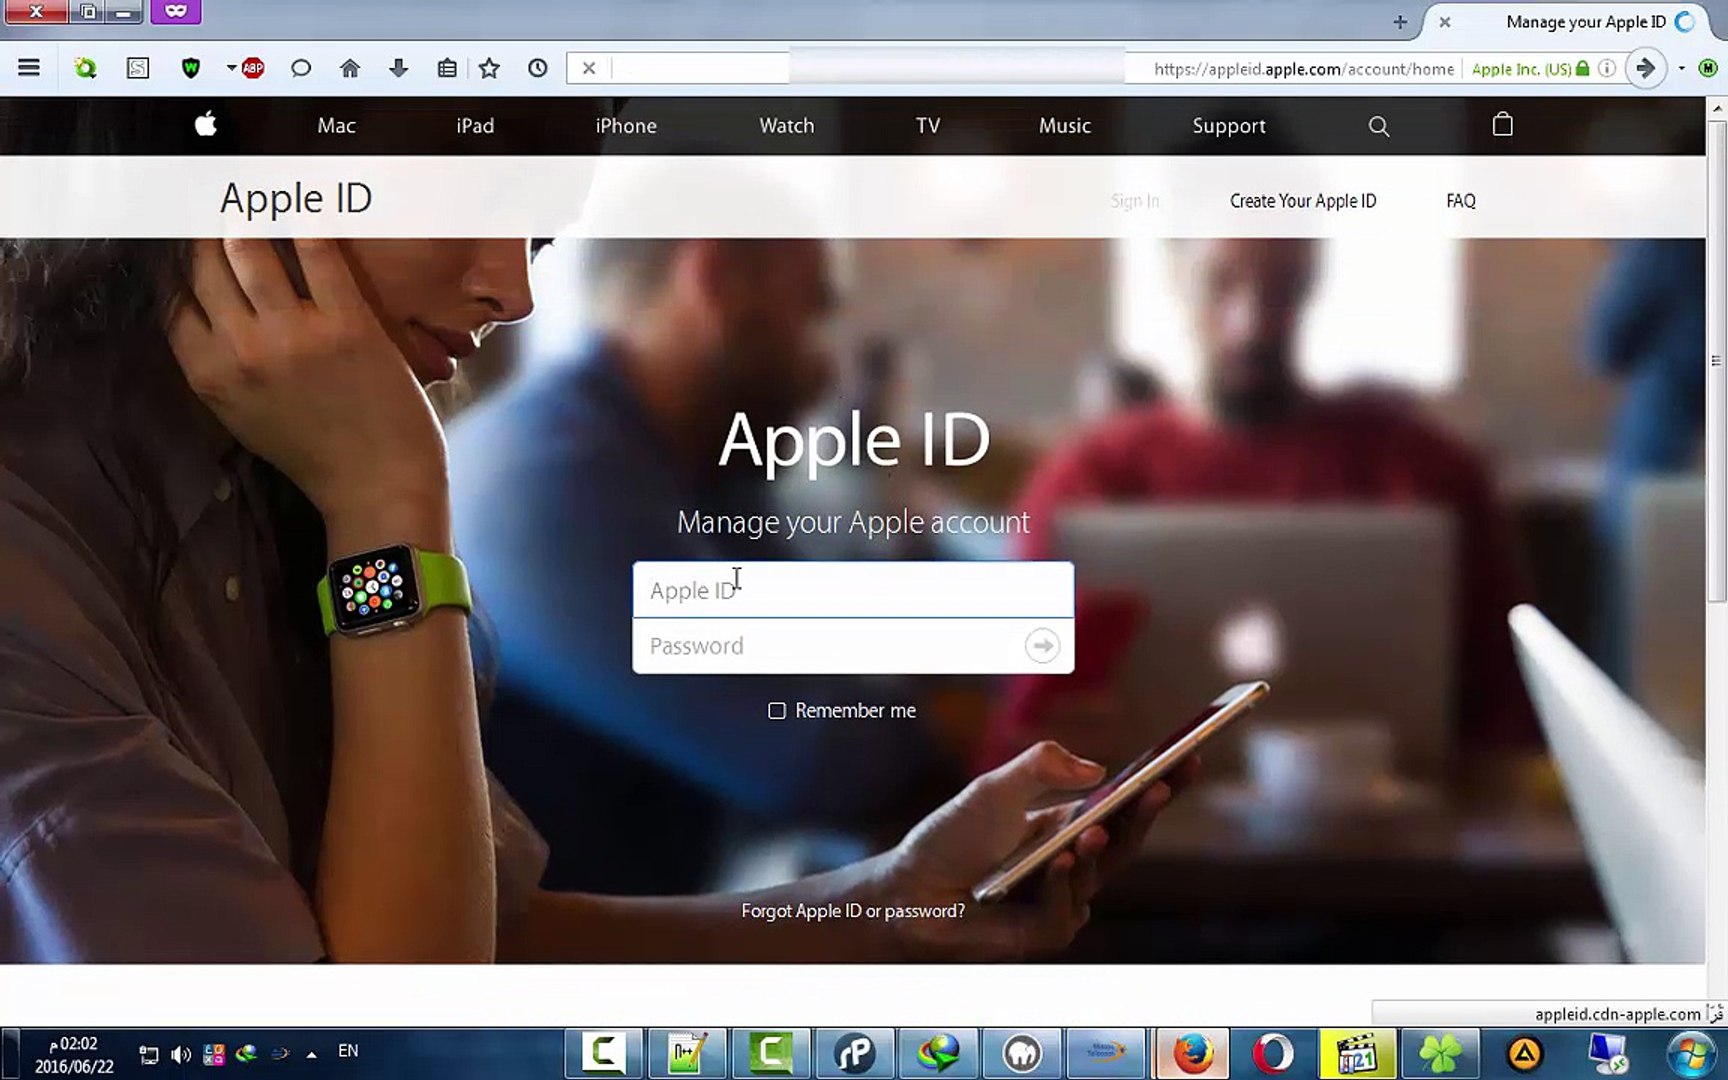This screenshot has height=1080, width=1728.
Task: Click the Apple ID heading link
Action: tap(296, 198)
